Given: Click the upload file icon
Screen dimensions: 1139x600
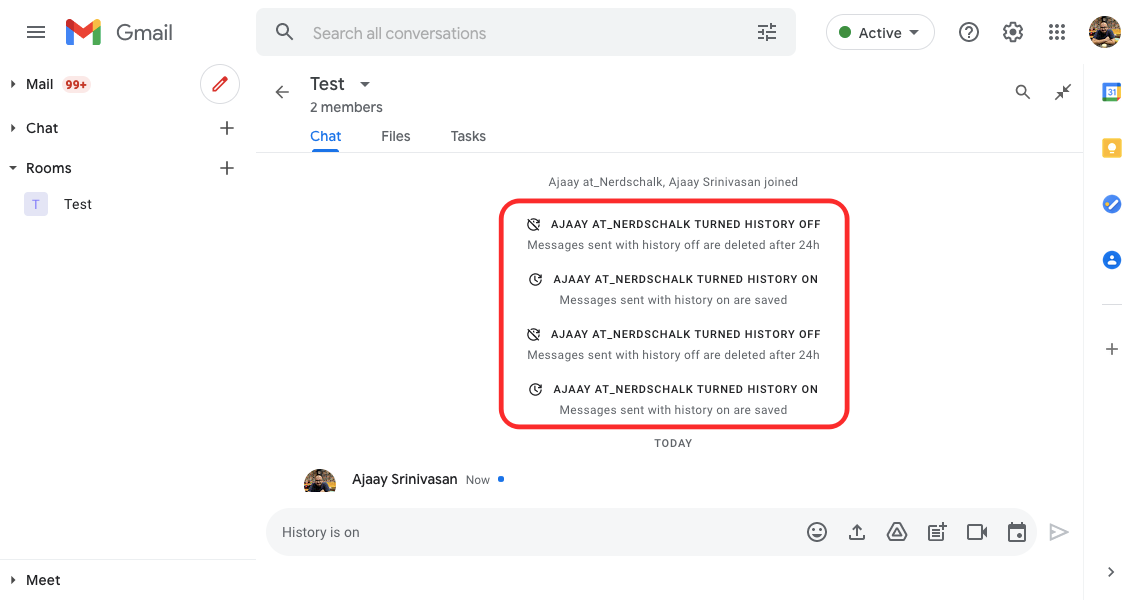Looking at the screenshot, I should 857,532.
